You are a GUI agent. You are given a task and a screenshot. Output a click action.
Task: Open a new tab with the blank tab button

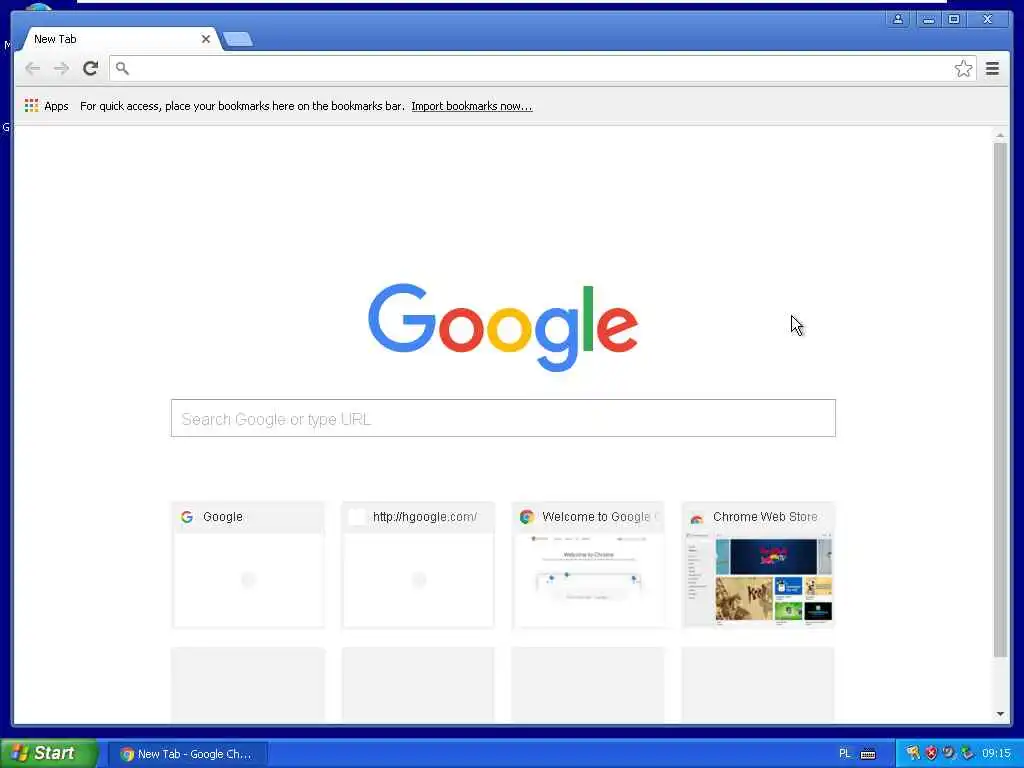tap(238, 39)
